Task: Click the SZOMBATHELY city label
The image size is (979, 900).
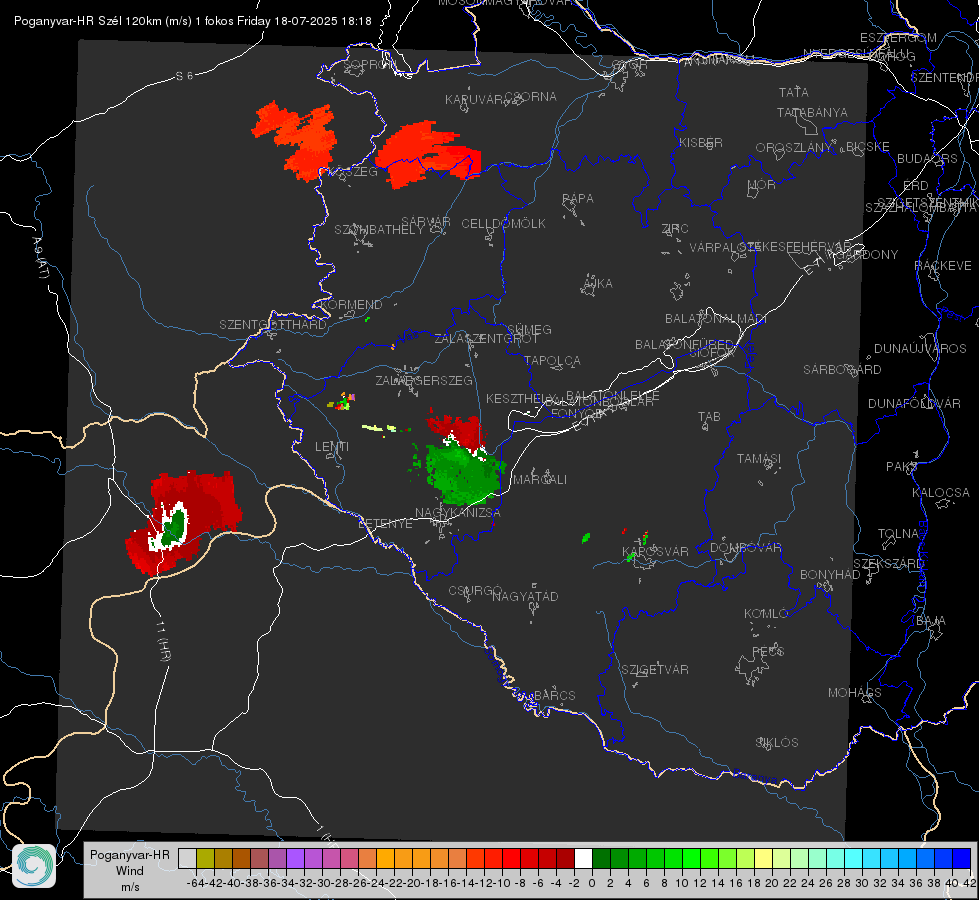Action: tap(379, 229)
